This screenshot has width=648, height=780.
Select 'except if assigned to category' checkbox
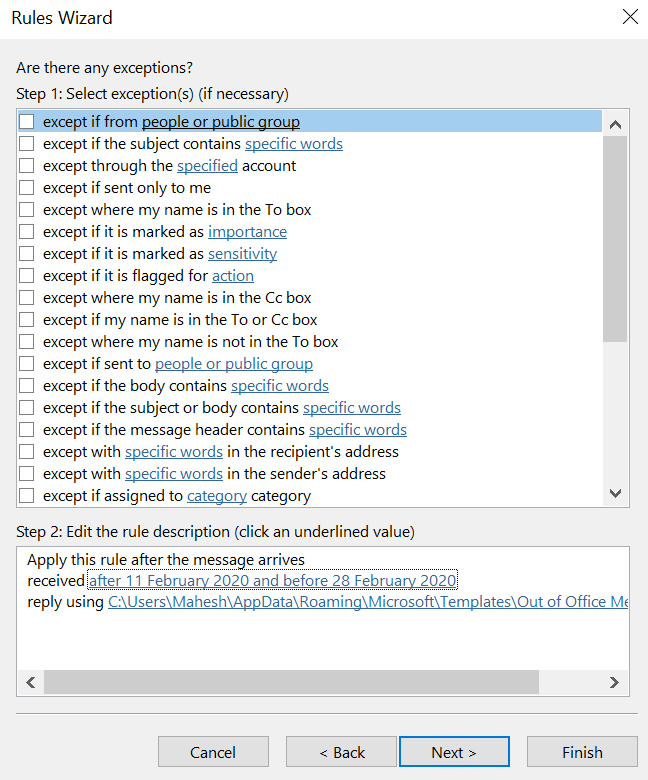(27, 496)
